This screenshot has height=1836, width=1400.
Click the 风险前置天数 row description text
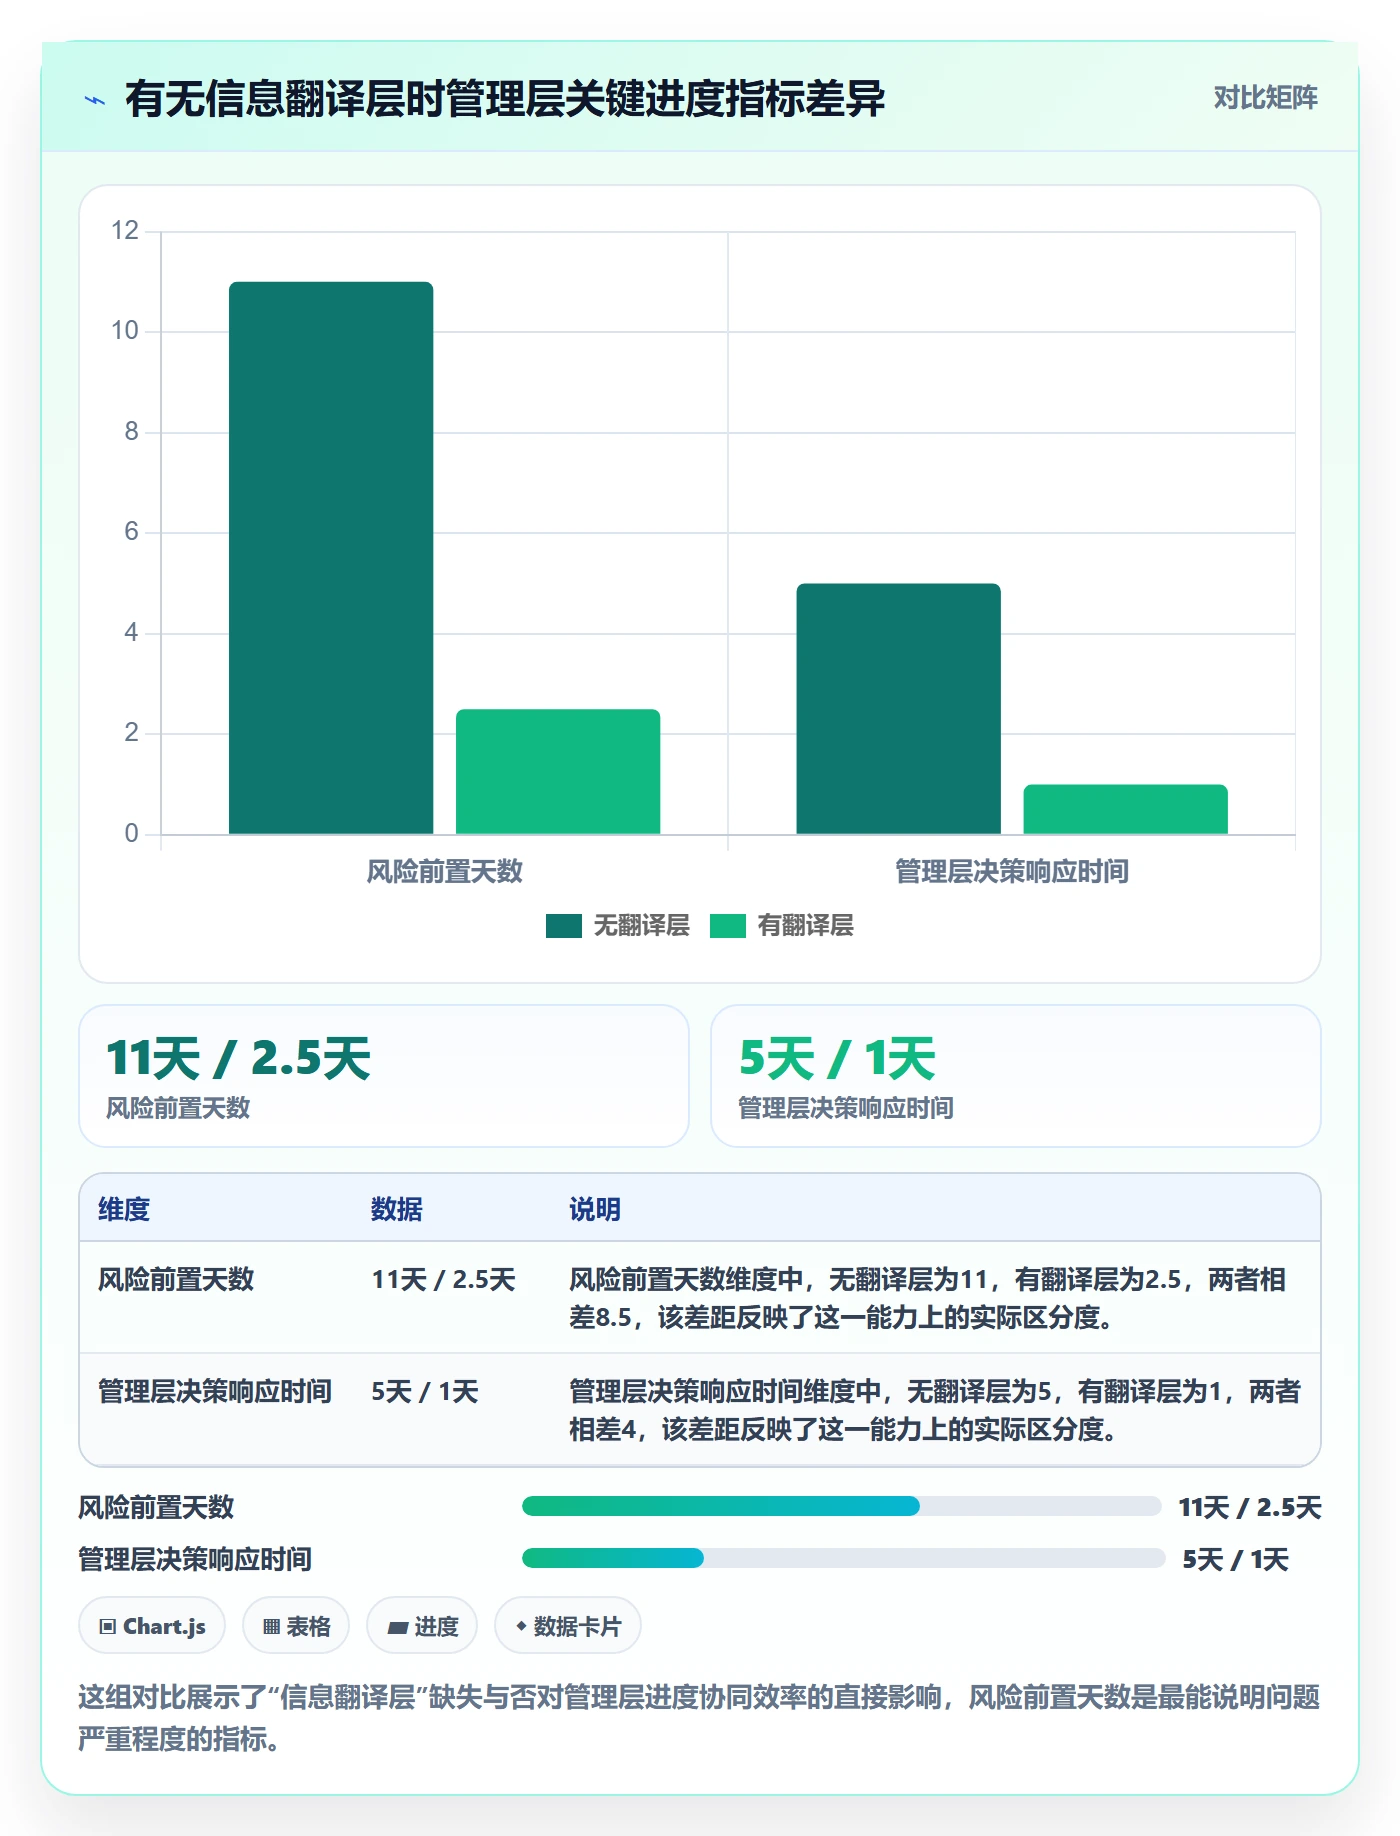tap(927, 1298)
